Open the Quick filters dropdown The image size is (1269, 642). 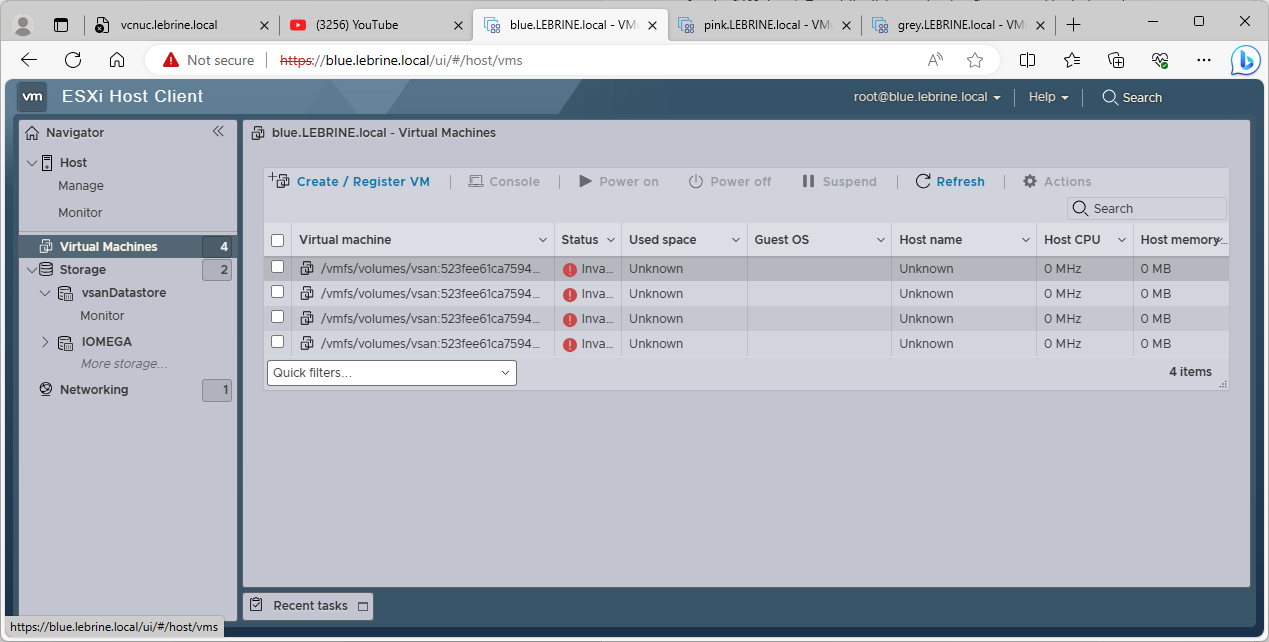click(392, 373)
